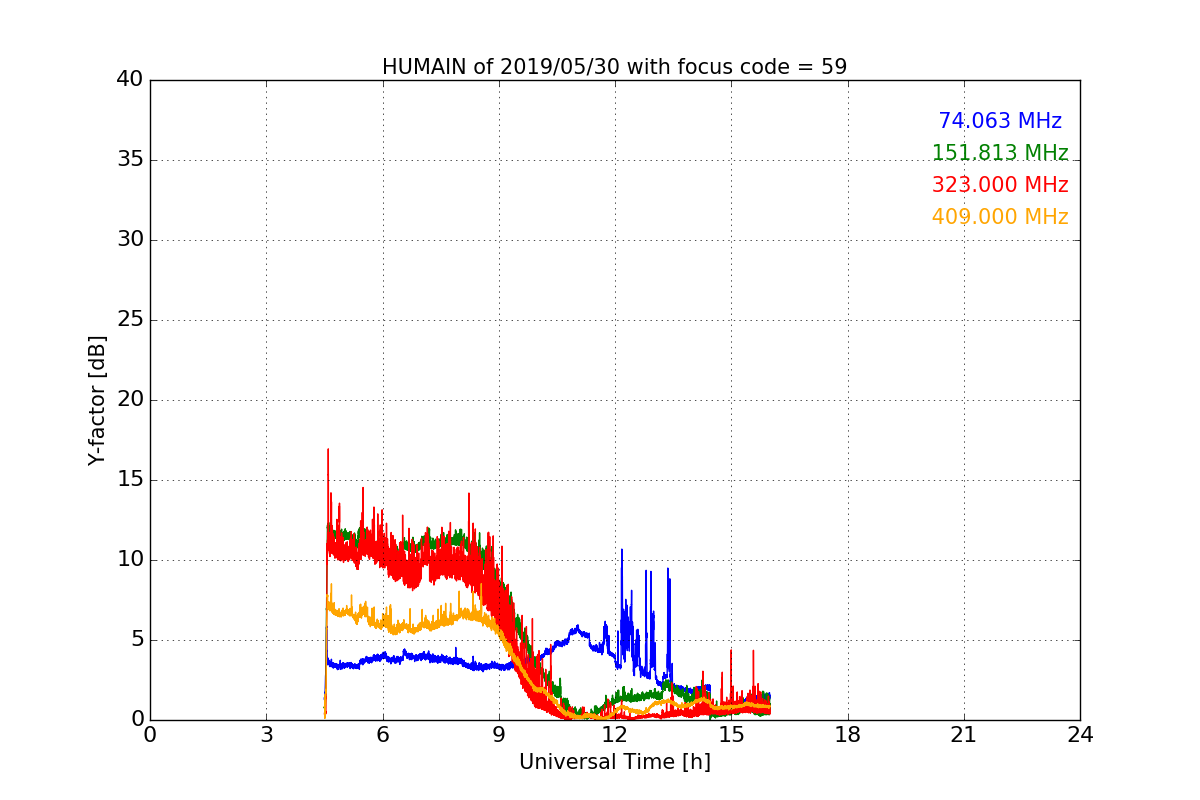Click the "Y-factor [dB]" axis label

pos(96,400)
